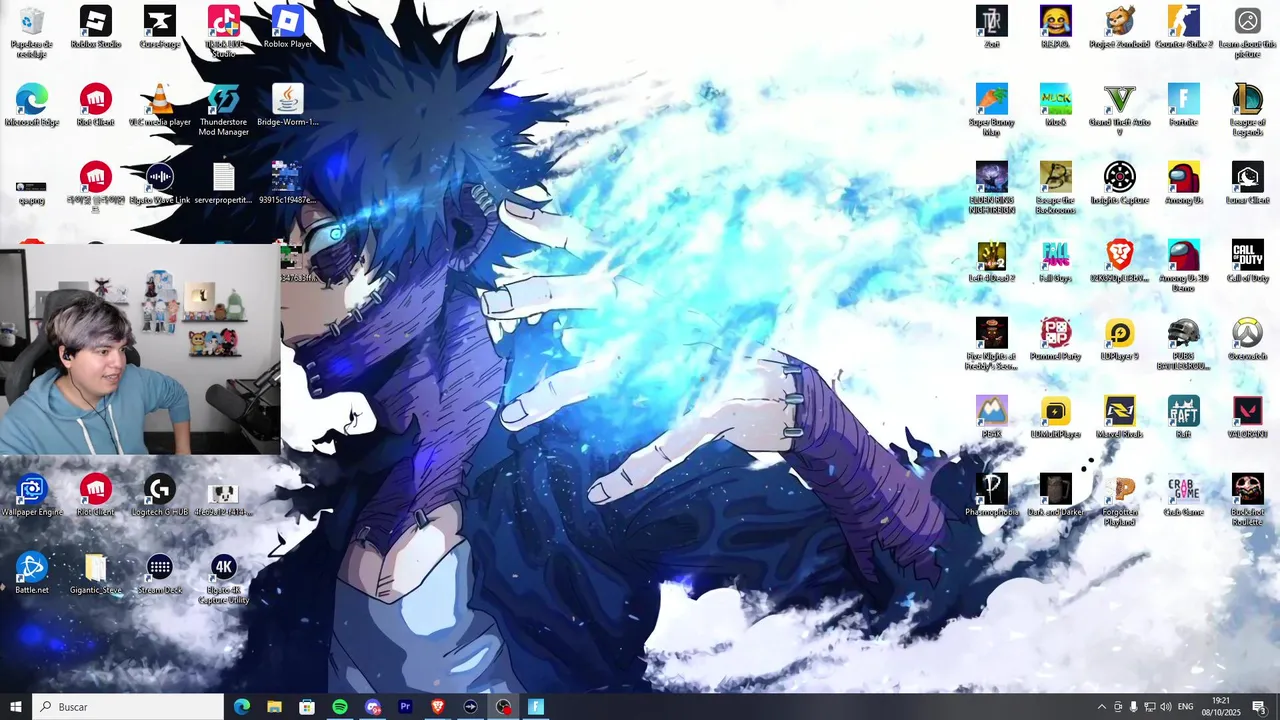
Task: Launch the Among Us shortcut
Action: pyautogui.click(x=1184, y=183)
